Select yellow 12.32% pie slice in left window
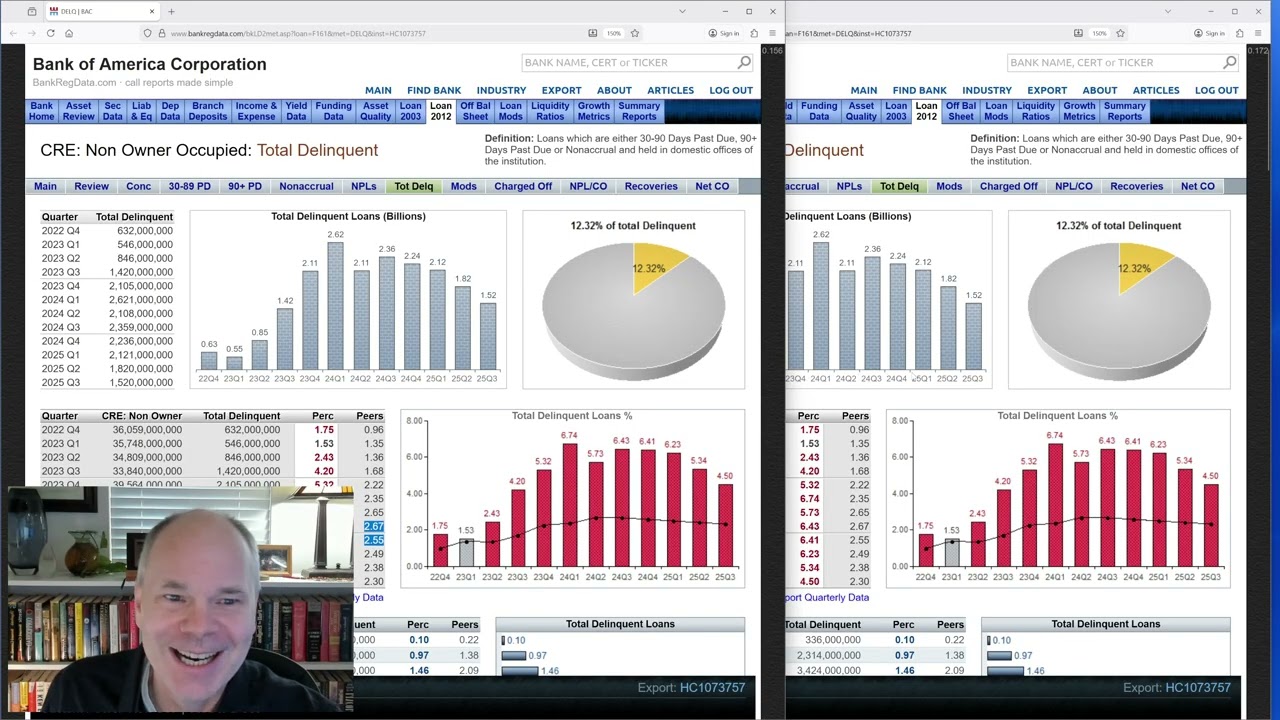Screen dimensions: 1280x720 click(655, 265)
